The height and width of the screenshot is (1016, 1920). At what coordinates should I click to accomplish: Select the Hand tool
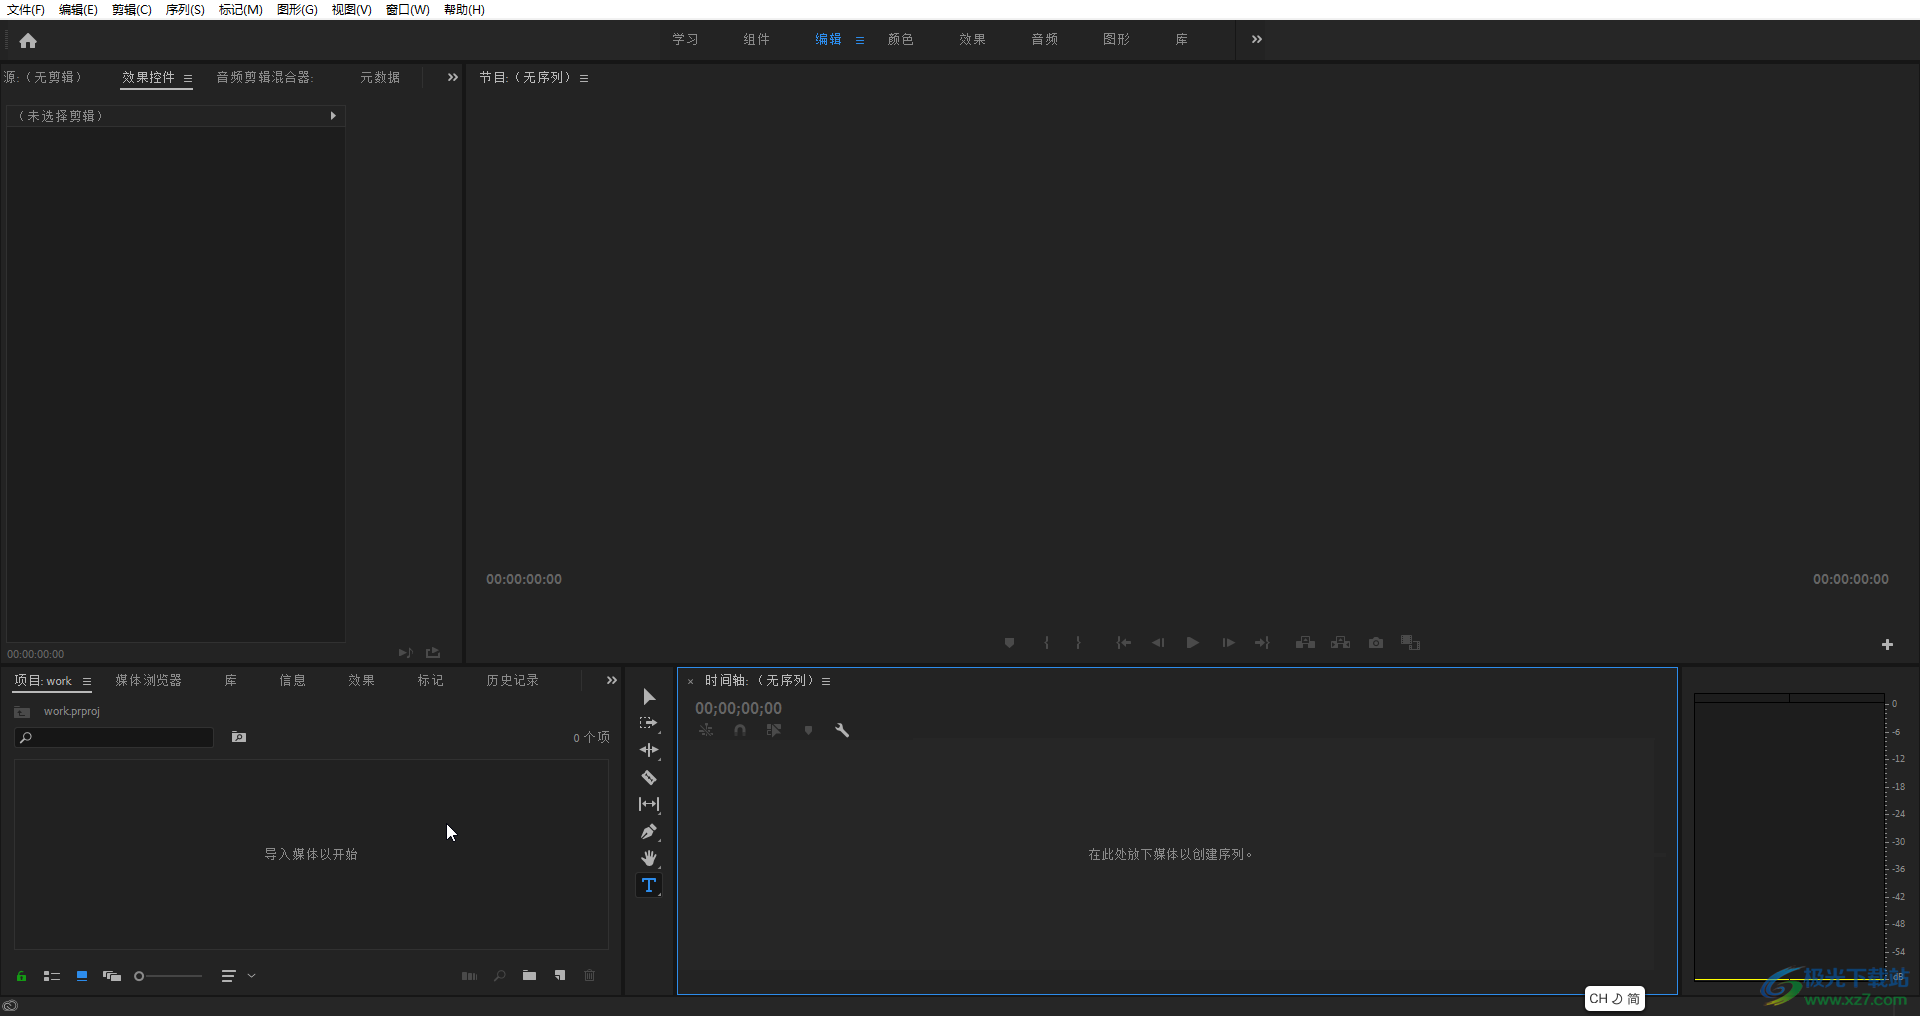[x=649, y=858]
